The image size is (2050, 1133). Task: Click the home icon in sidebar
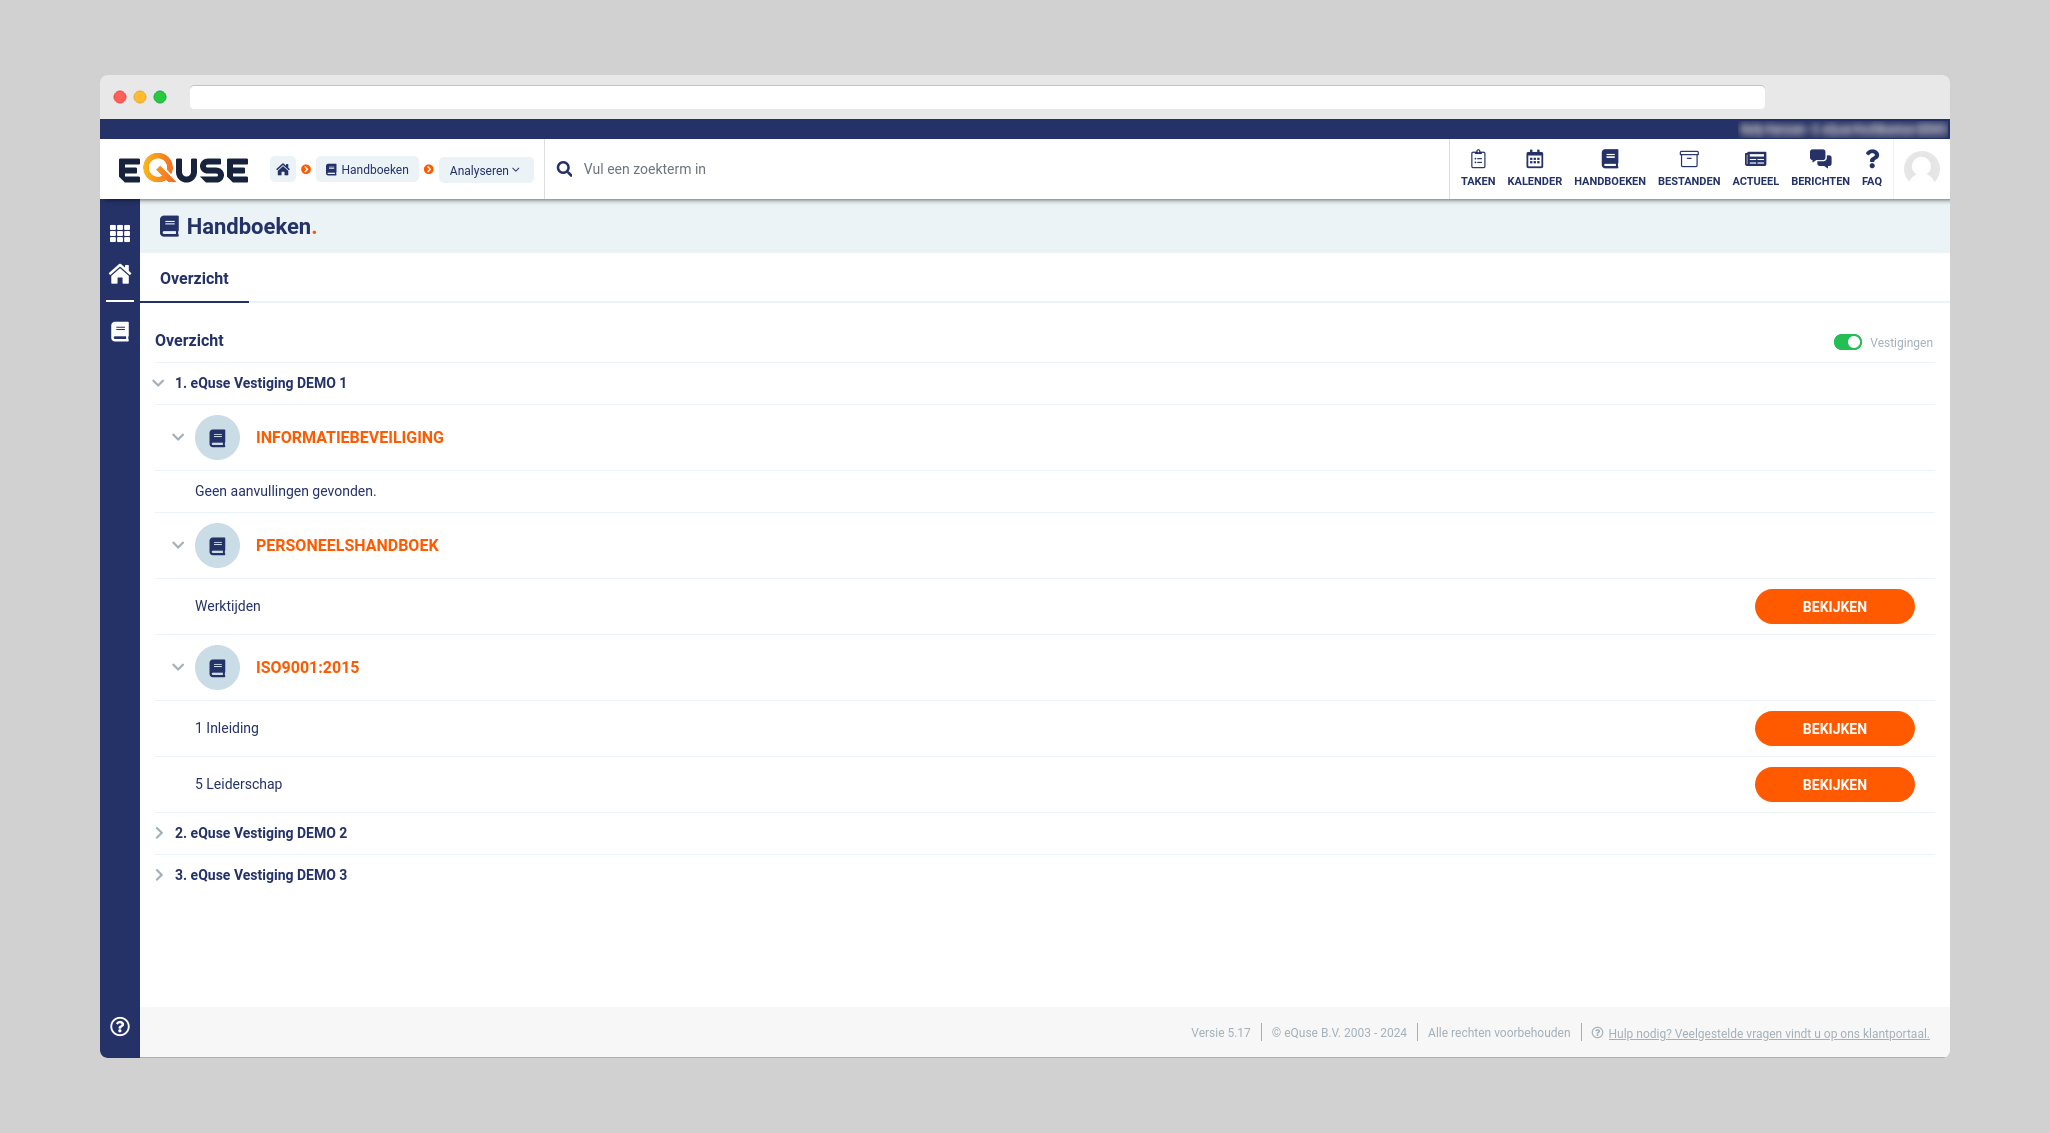pyautogui.click(x=120, y=274)
